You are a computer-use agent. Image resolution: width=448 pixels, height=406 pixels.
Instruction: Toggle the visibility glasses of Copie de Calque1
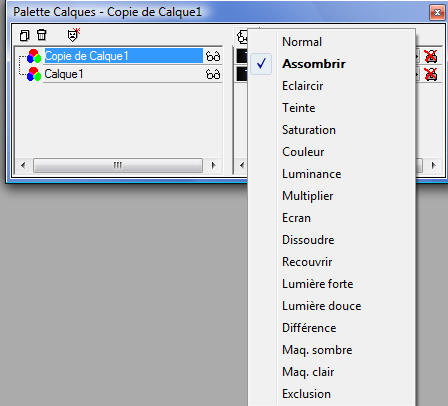point(213,56)
